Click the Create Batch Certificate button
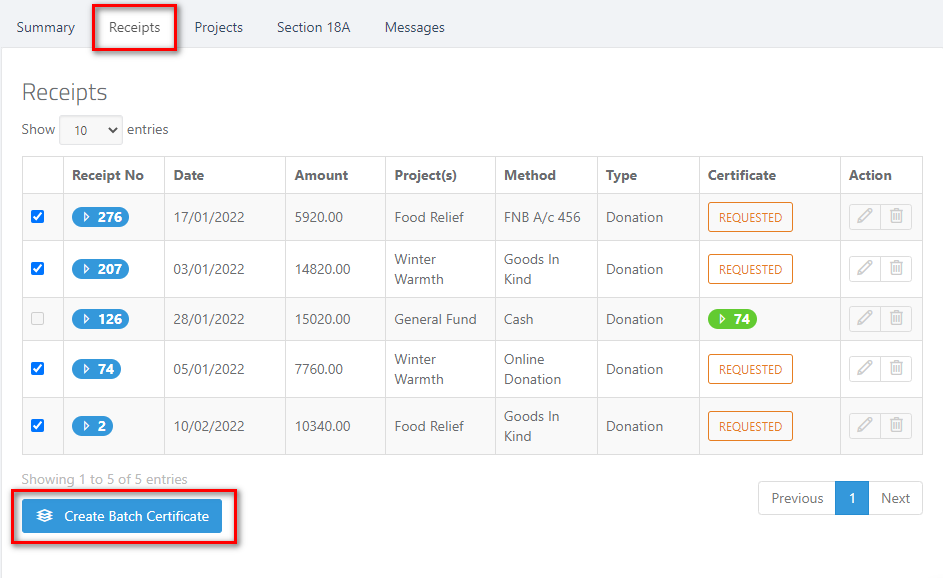 [x=122, y=516]
